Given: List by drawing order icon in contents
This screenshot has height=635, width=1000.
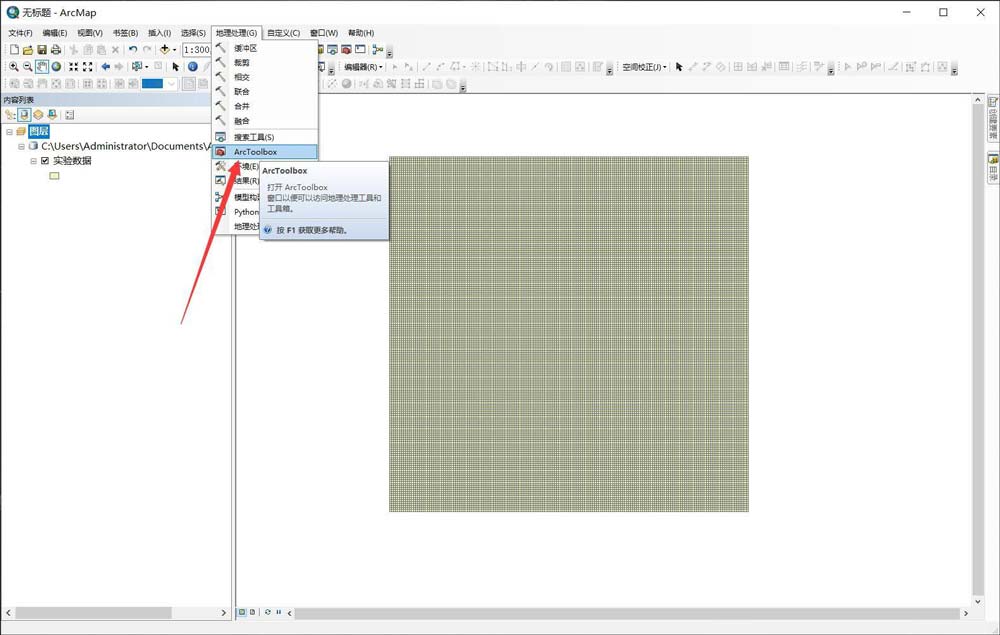Looking at the screenshot, I should 10,115.
